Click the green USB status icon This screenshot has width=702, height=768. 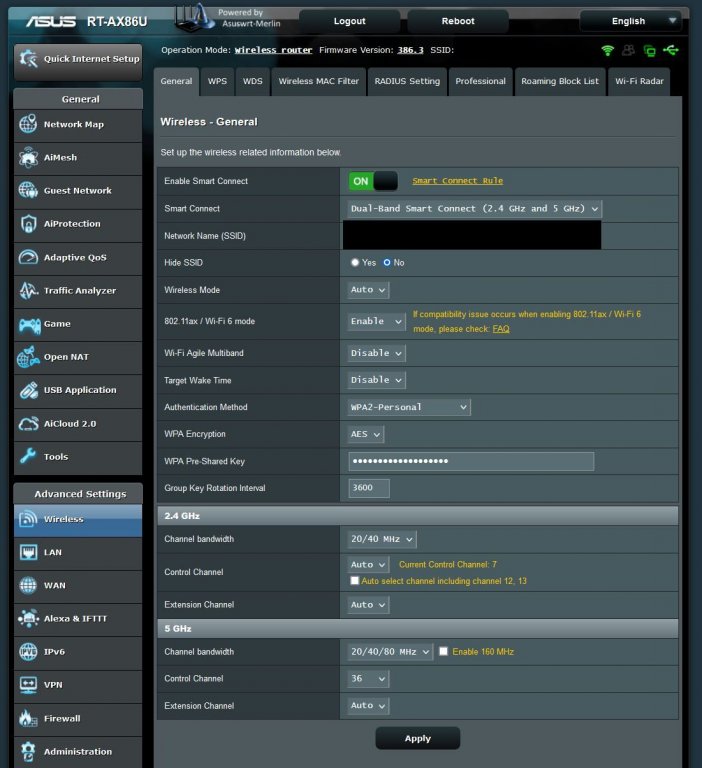click(671, 50)
